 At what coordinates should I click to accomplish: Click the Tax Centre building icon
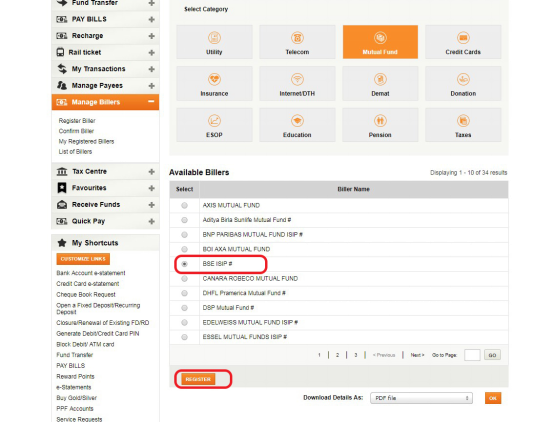(x=62, y=171)
